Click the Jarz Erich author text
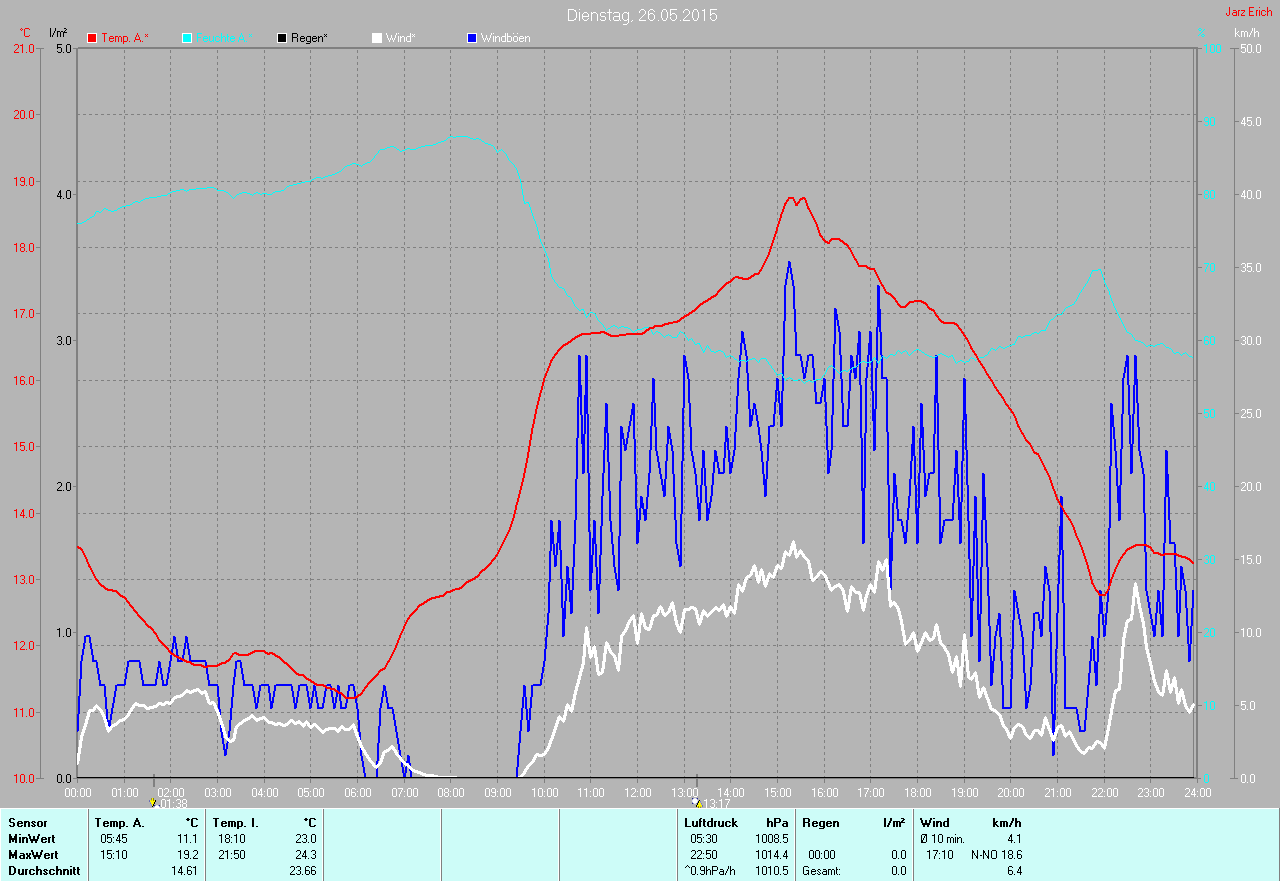This screenshot has height=881, width=1280. (x=1248, y=12)
